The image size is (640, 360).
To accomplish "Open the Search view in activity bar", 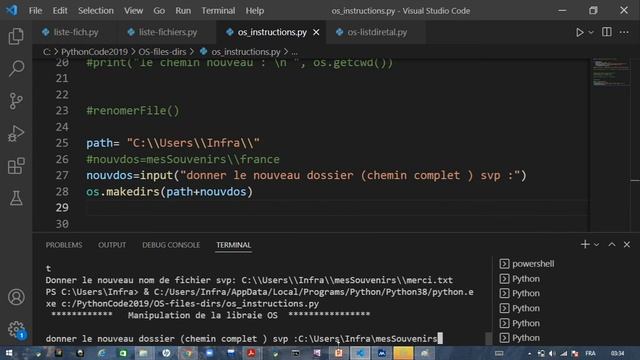I will [16, 68].
